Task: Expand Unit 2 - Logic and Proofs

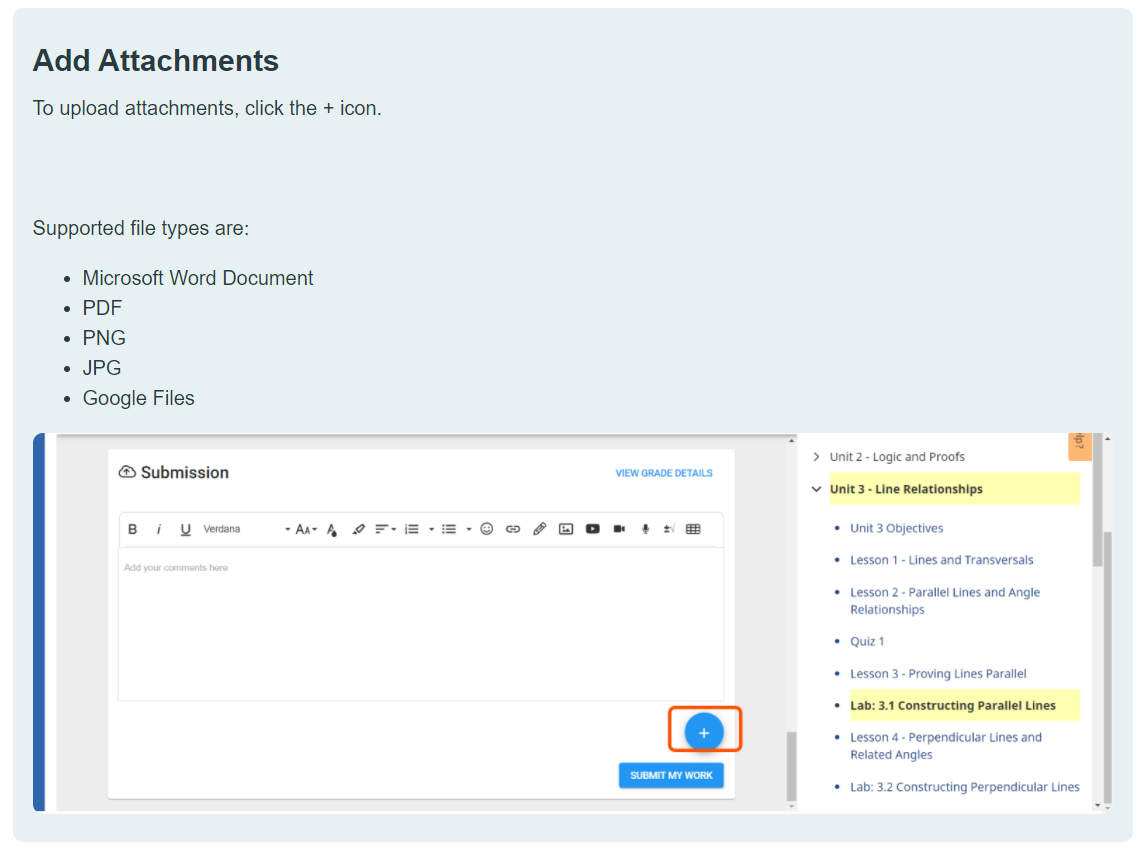Action: pos(816,456)
